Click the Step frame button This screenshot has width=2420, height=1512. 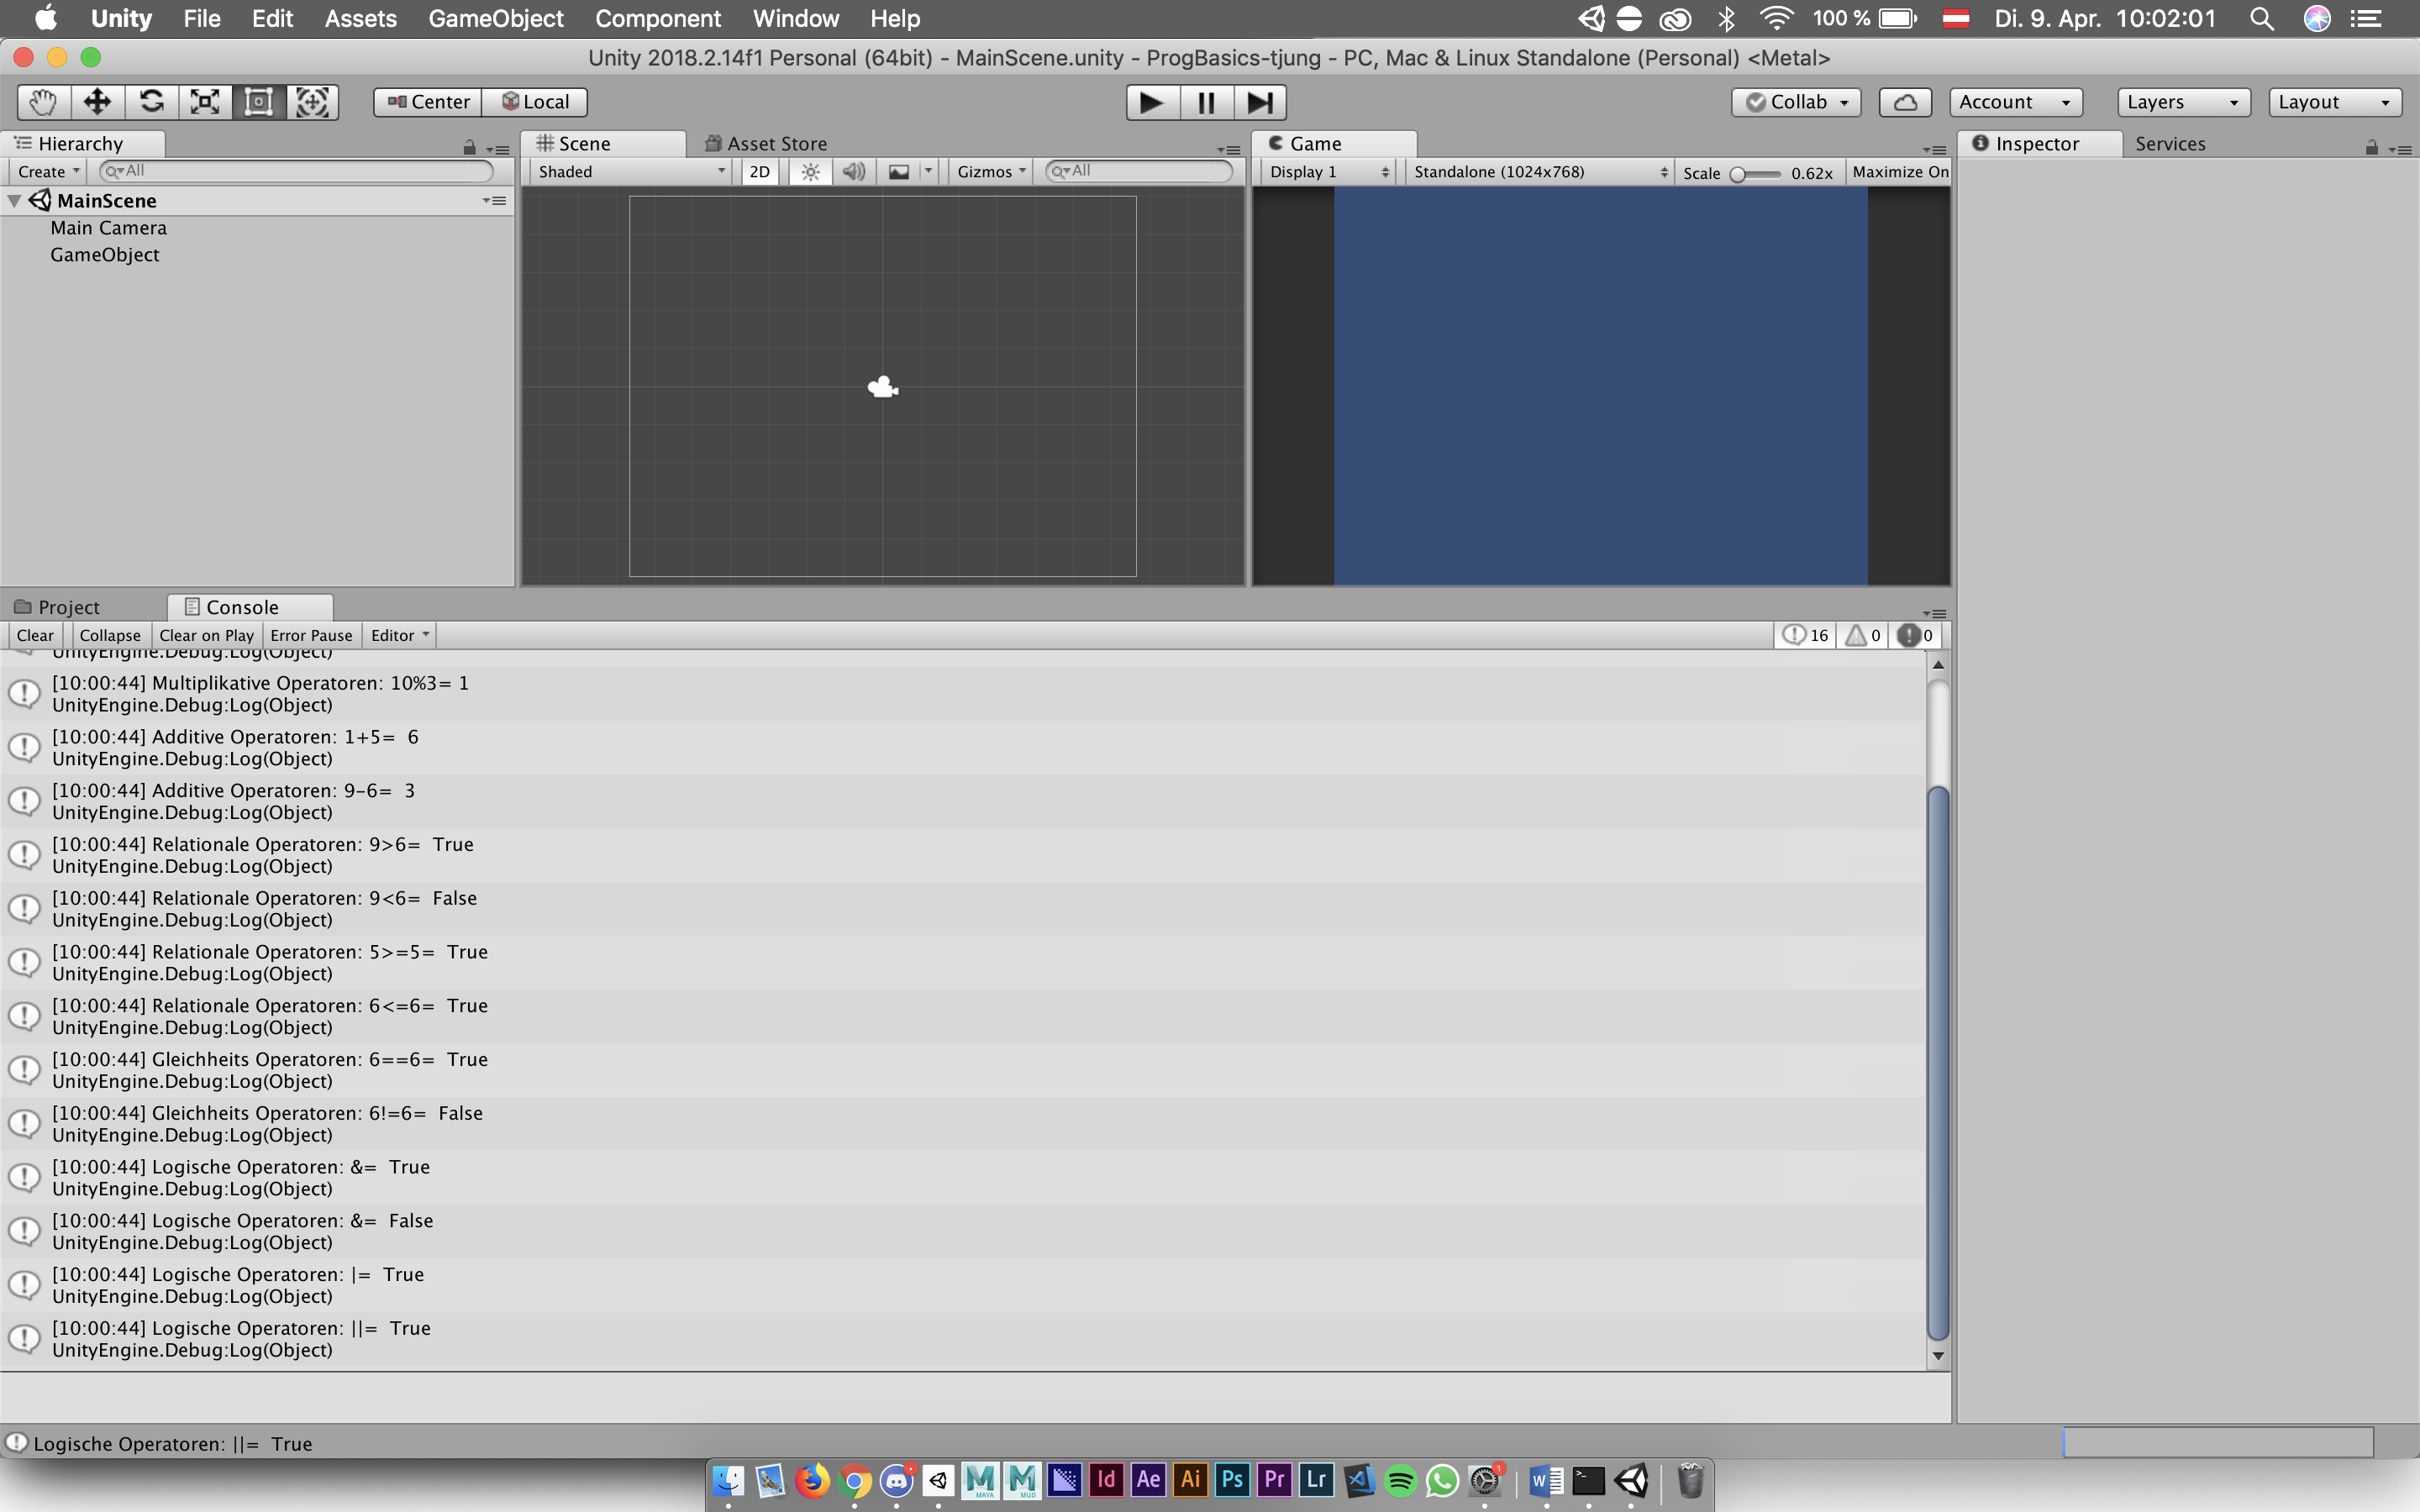click(1259, 102)
